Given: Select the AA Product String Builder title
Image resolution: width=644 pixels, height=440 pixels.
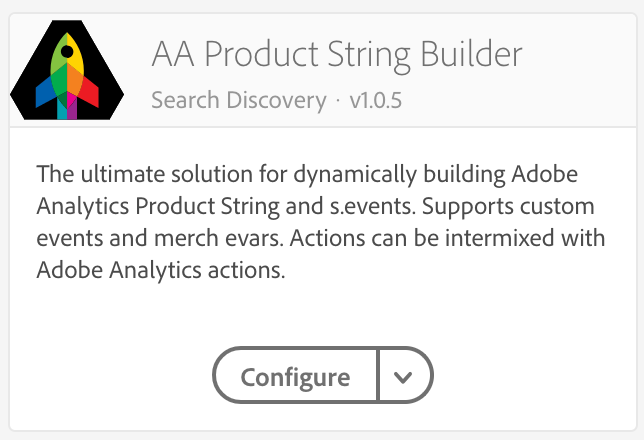Looking at the screenshot, I should 337,55.
